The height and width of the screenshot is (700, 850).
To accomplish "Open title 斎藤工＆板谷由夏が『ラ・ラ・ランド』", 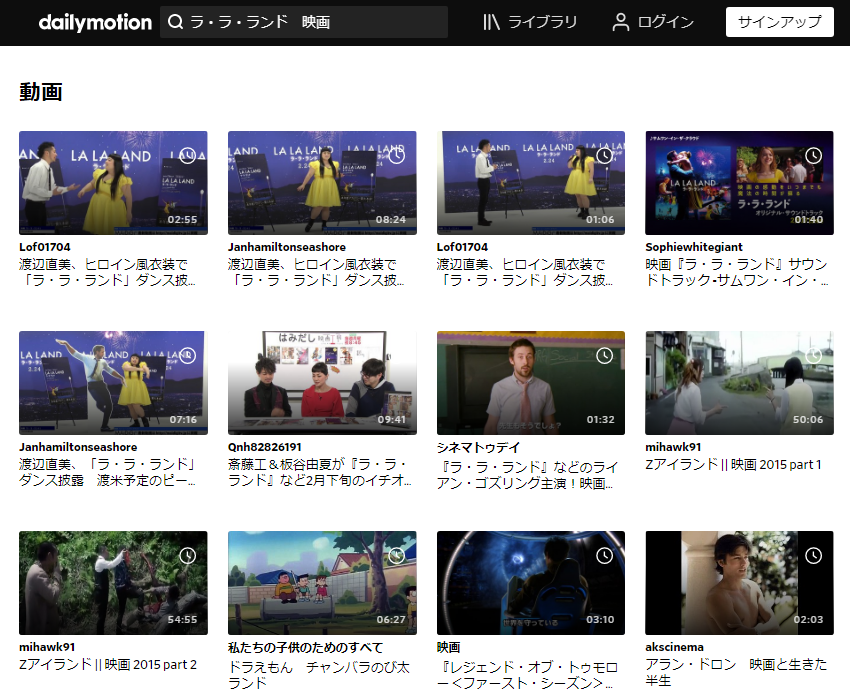I will tap(320, 472).
